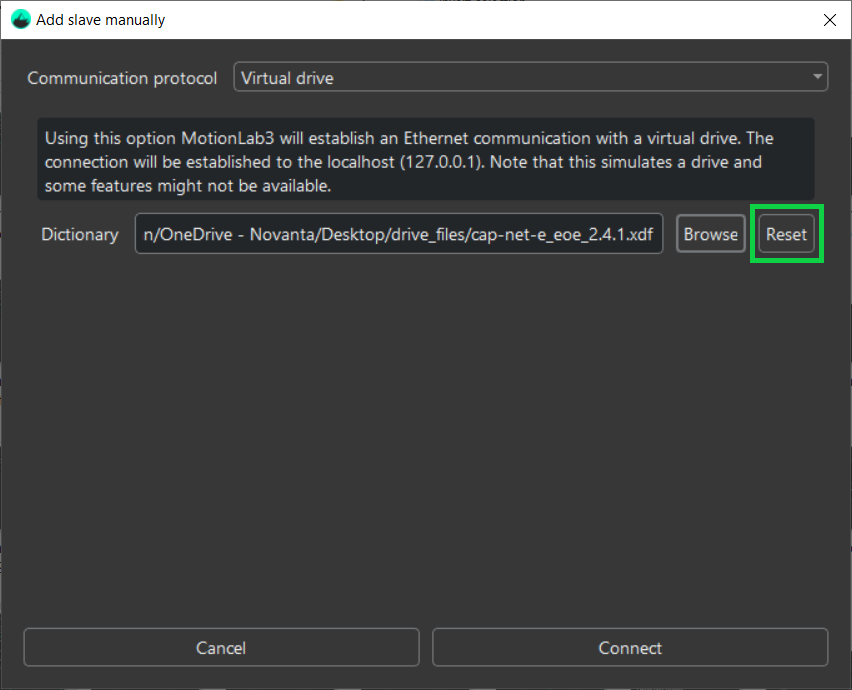
Task: Open the Communication protocol dropdown
Action: click(x=530, y=77)
